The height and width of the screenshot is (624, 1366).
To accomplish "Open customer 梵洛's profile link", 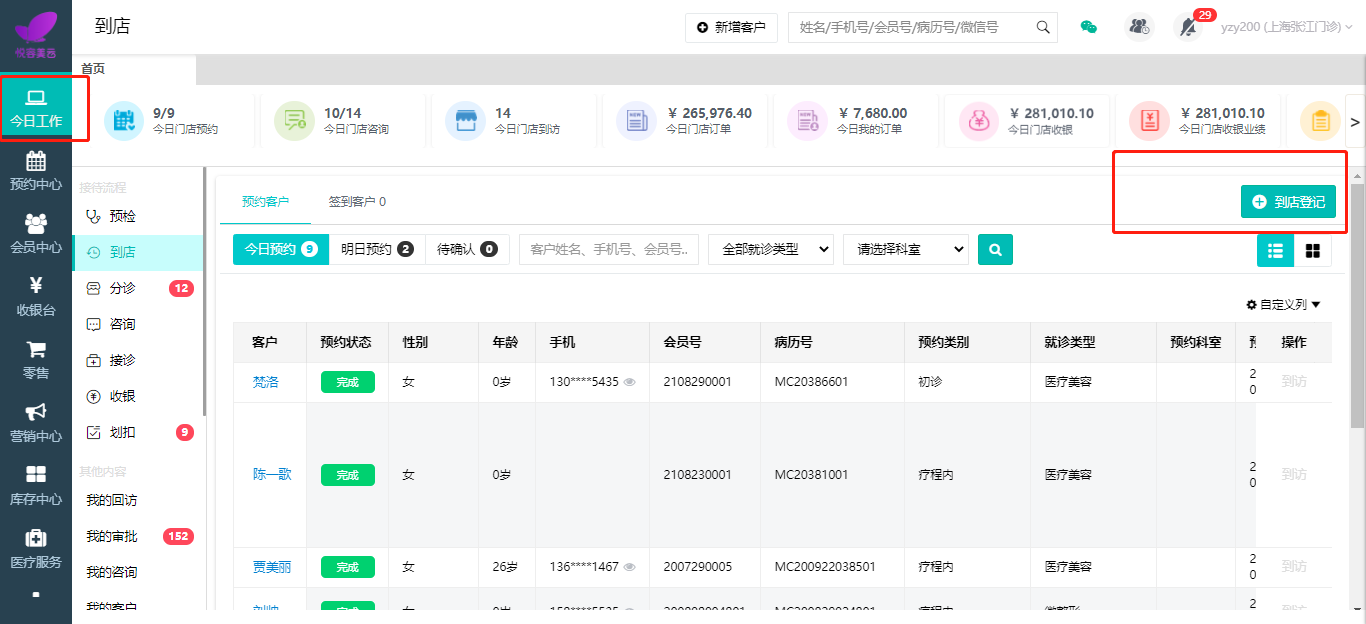I will click(x=265, y=382).
